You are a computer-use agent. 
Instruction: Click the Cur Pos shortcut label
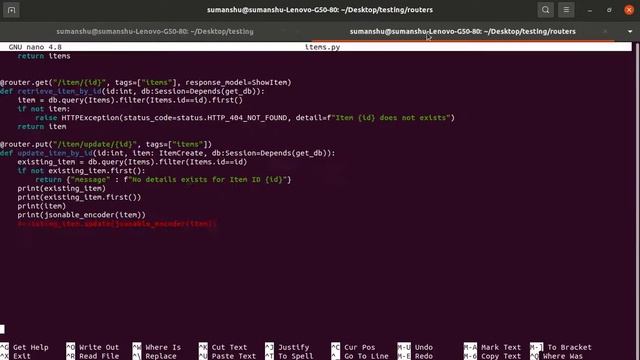(x=360, y=347)
